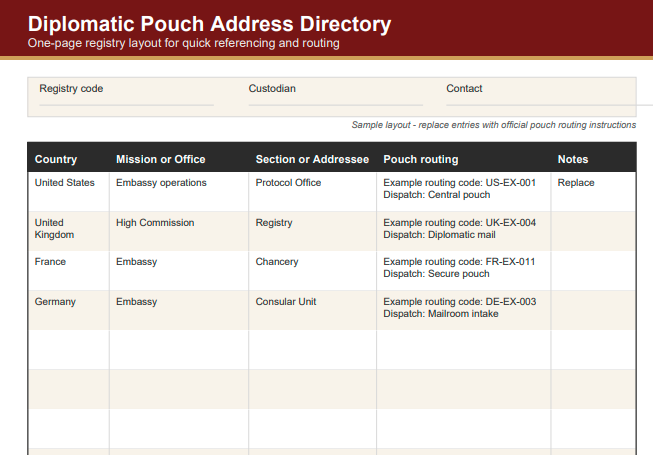Click the Country column header
Screen dimensions: 653x455
tap(69, 159)
